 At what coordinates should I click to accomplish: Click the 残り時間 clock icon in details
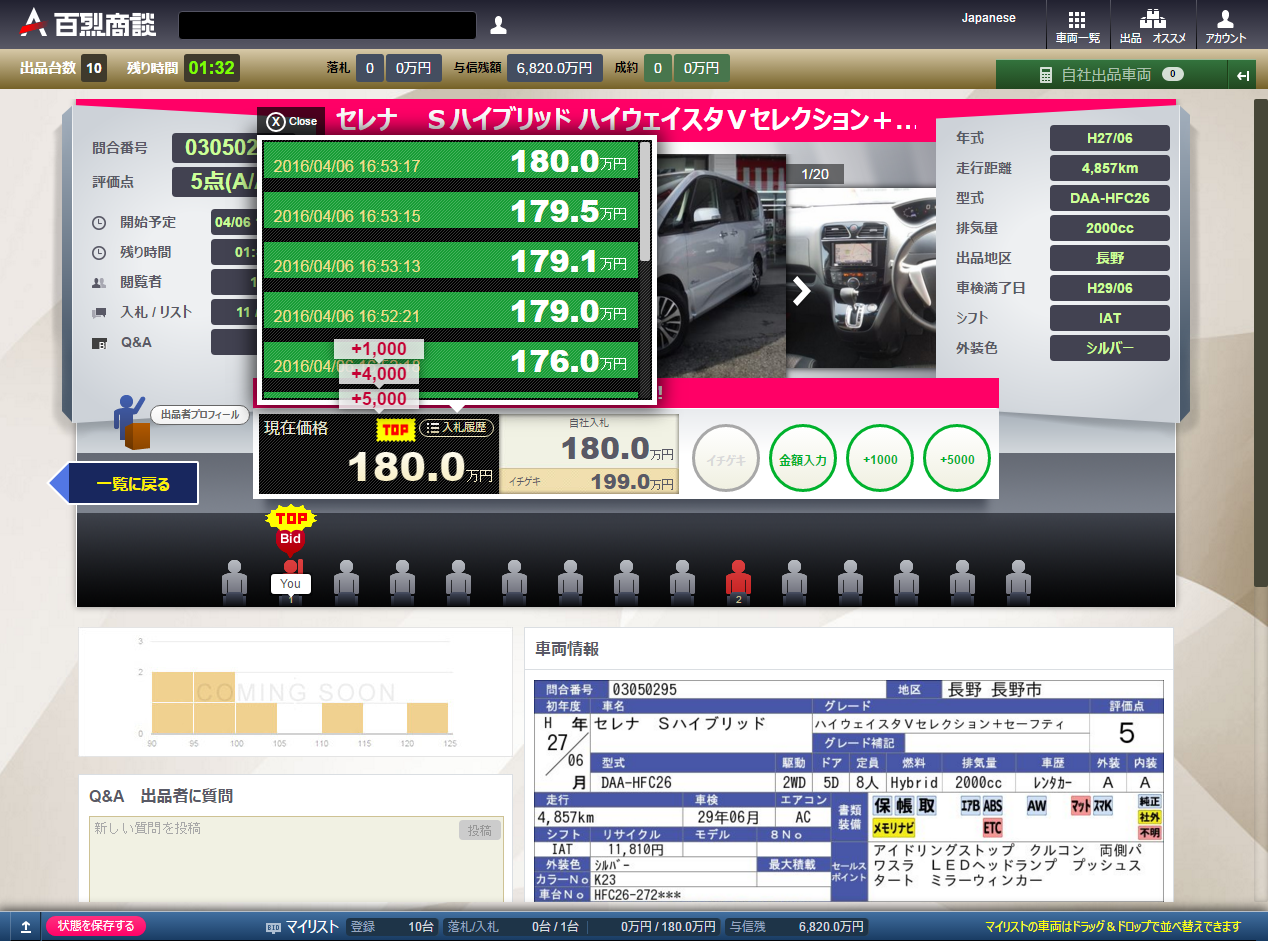[x=98, y=253]
